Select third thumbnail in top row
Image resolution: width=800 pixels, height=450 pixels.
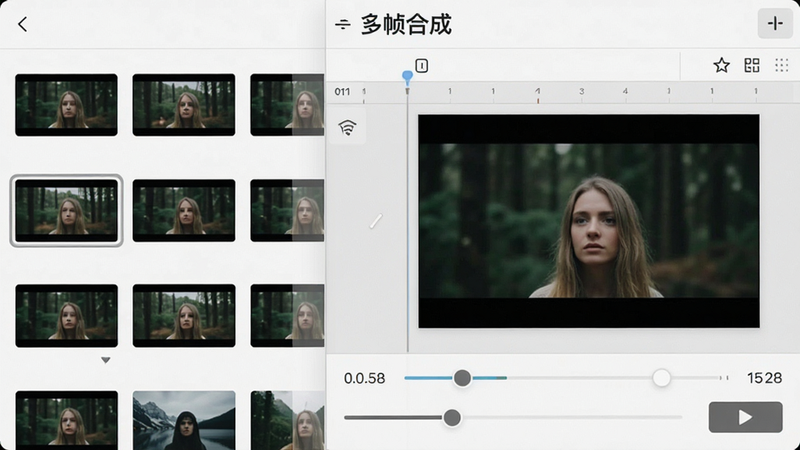click(287, 105)
